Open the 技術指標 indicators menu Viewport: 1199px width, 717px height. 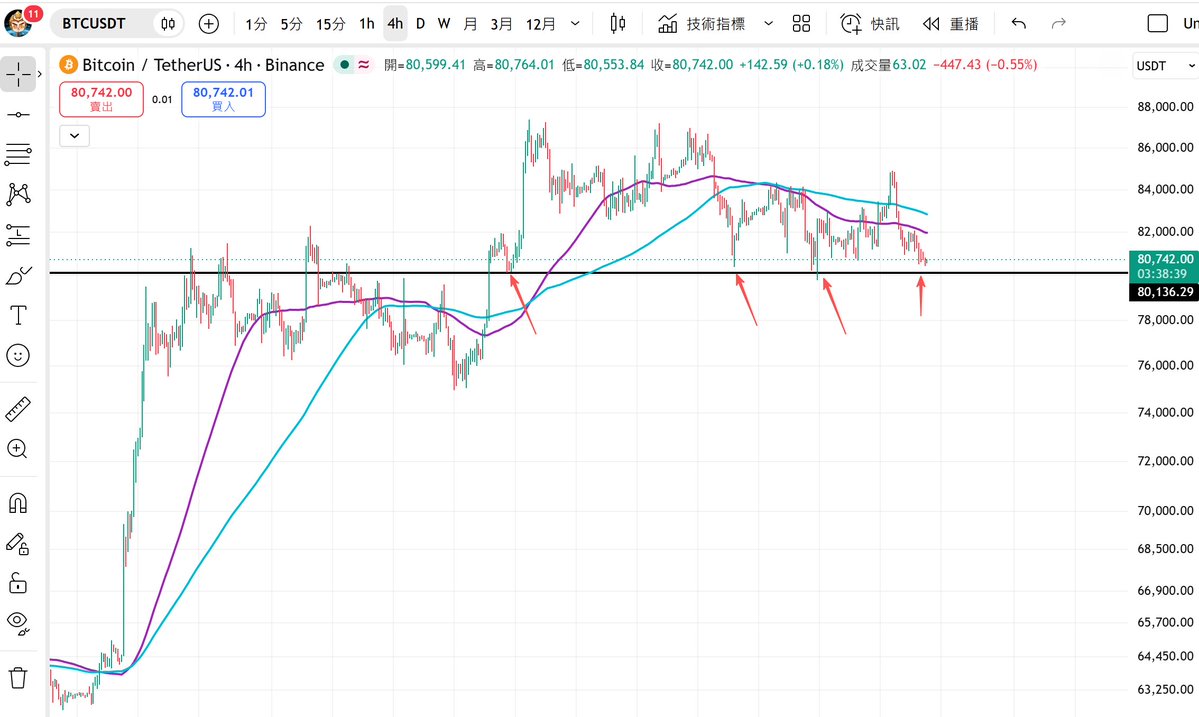coord(702,24)
